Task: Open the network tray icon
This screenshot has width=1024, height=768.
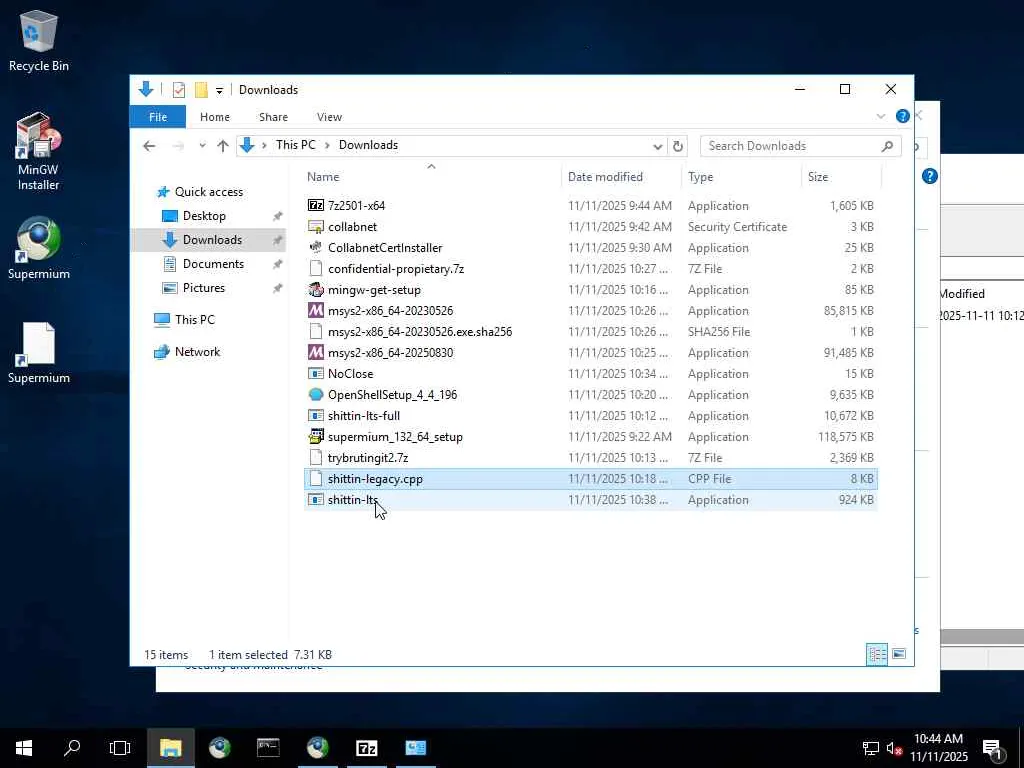Action: [871, 748]
